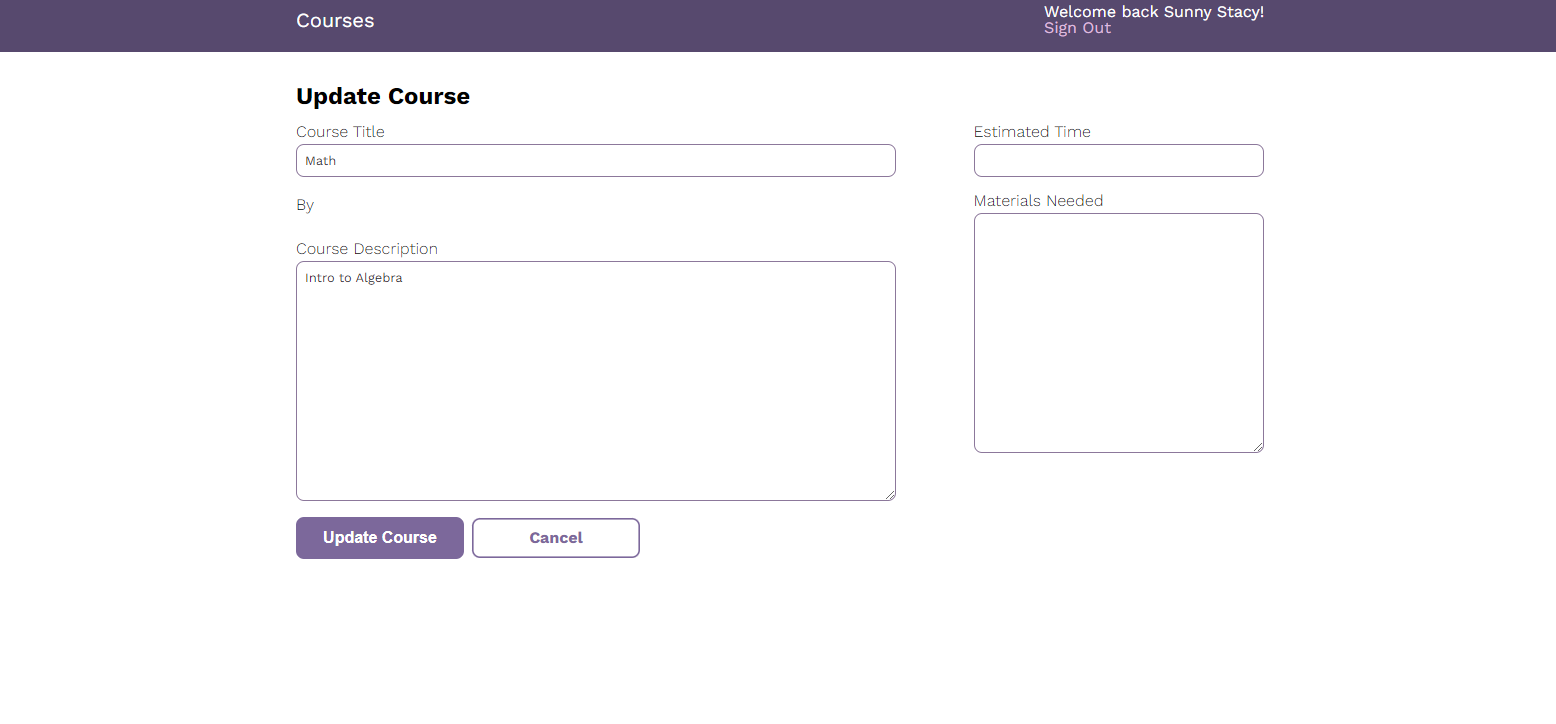Click the 'By' author label

(305, 205)
